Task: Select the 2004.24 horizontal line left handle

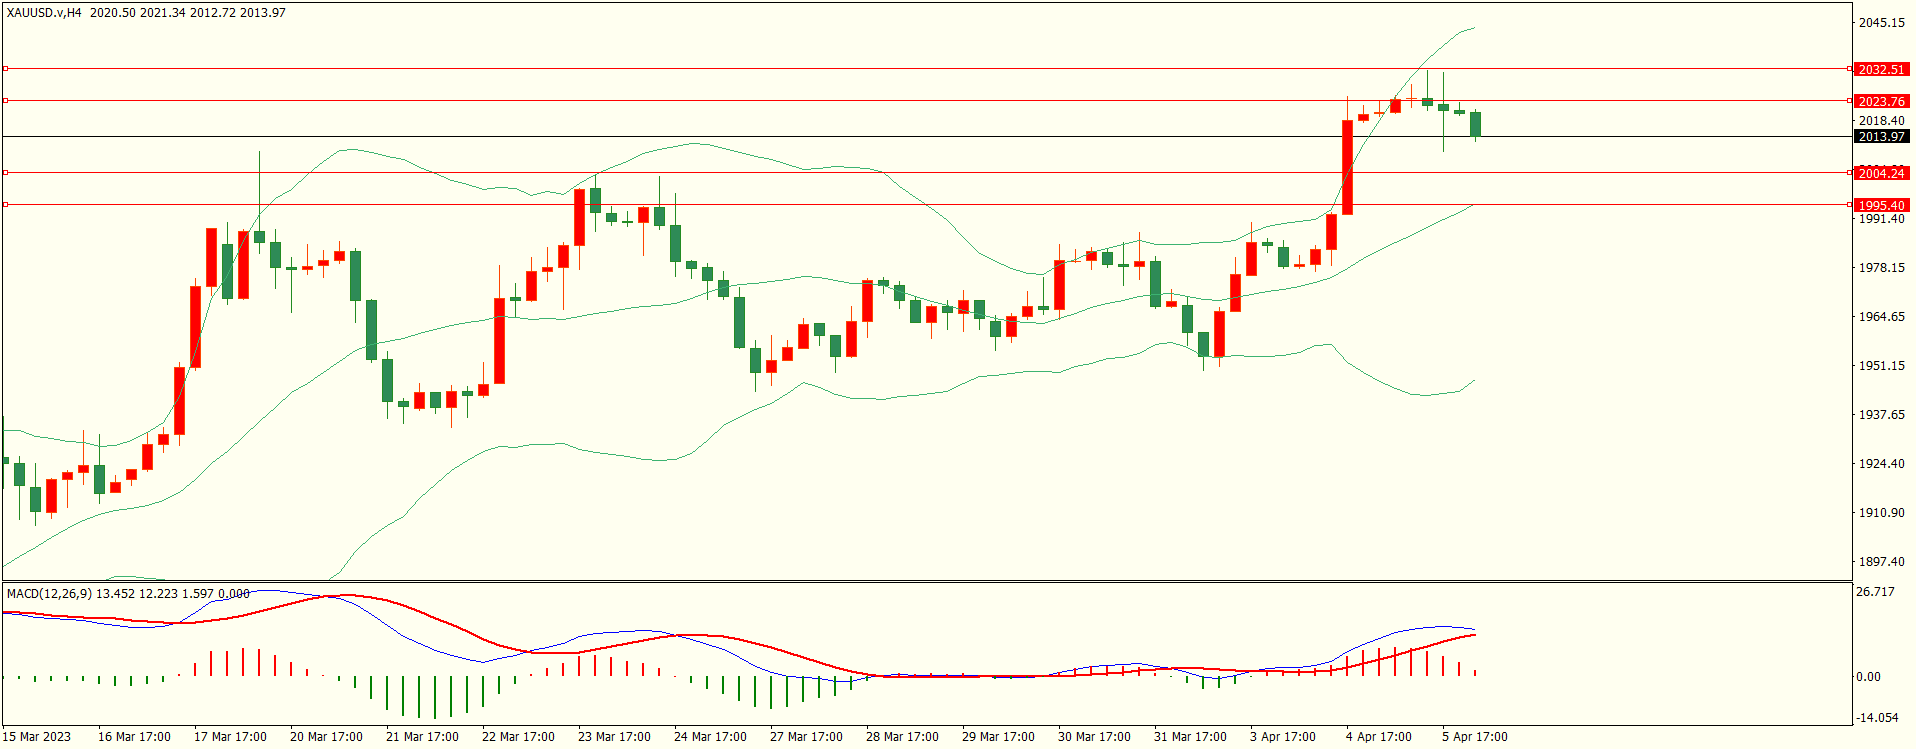Action: pos(5,173)
